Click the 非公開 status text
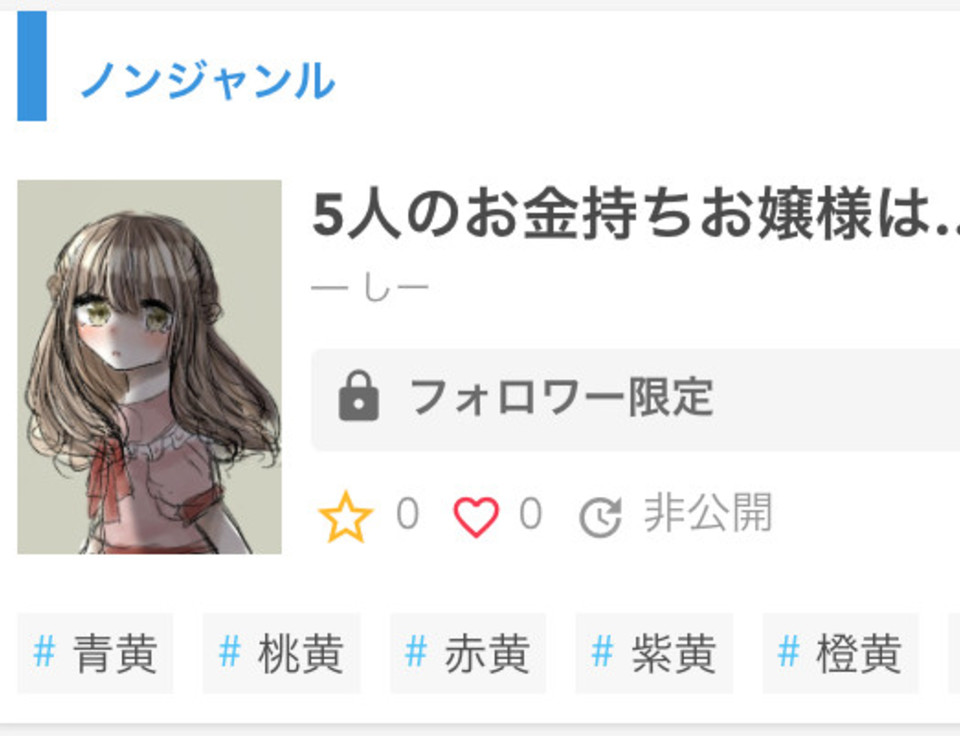 (x=708, y=513)
